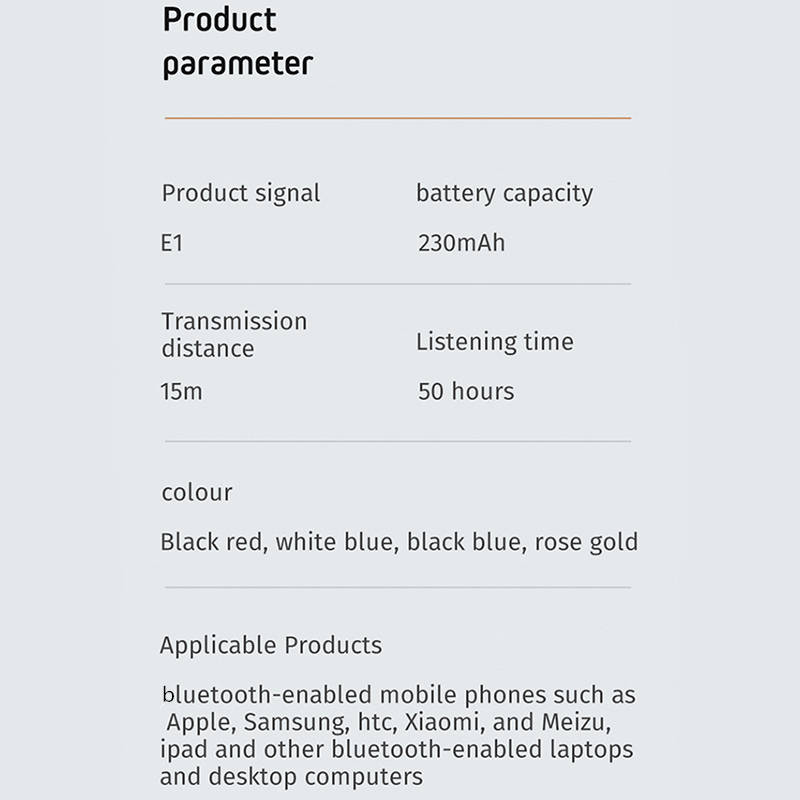Select the Listening time label
800x800 pixels.
click(494, 342)
